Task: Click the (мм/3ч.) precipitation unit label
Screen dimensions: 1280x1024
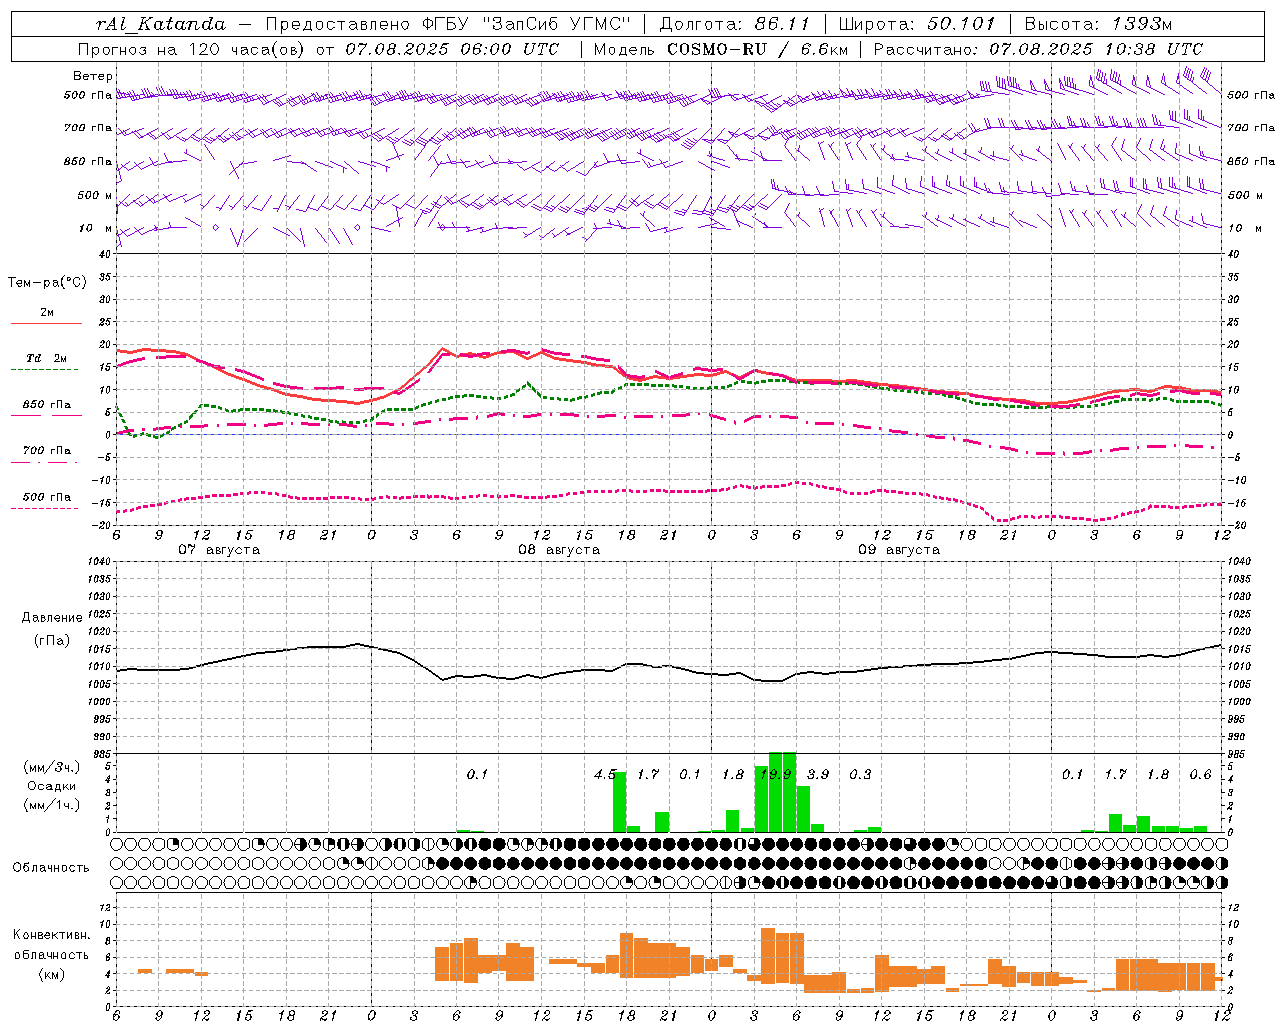Action: click(52, 767)
